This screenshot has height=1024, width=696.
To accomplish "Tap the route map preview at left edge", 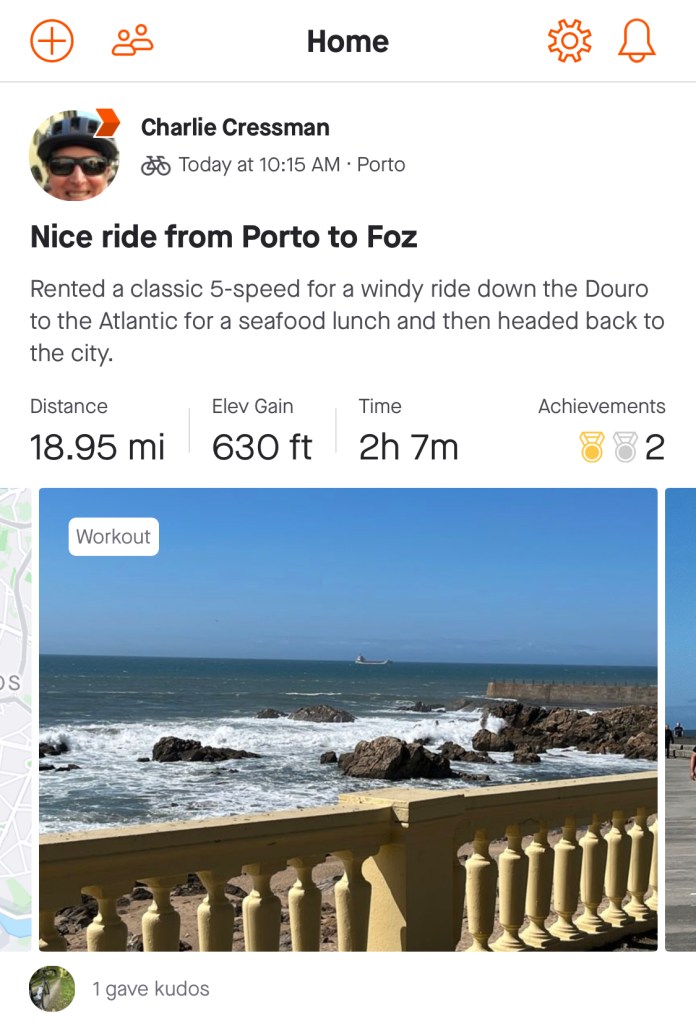I will pyautogui.click(x=15, y=720).
